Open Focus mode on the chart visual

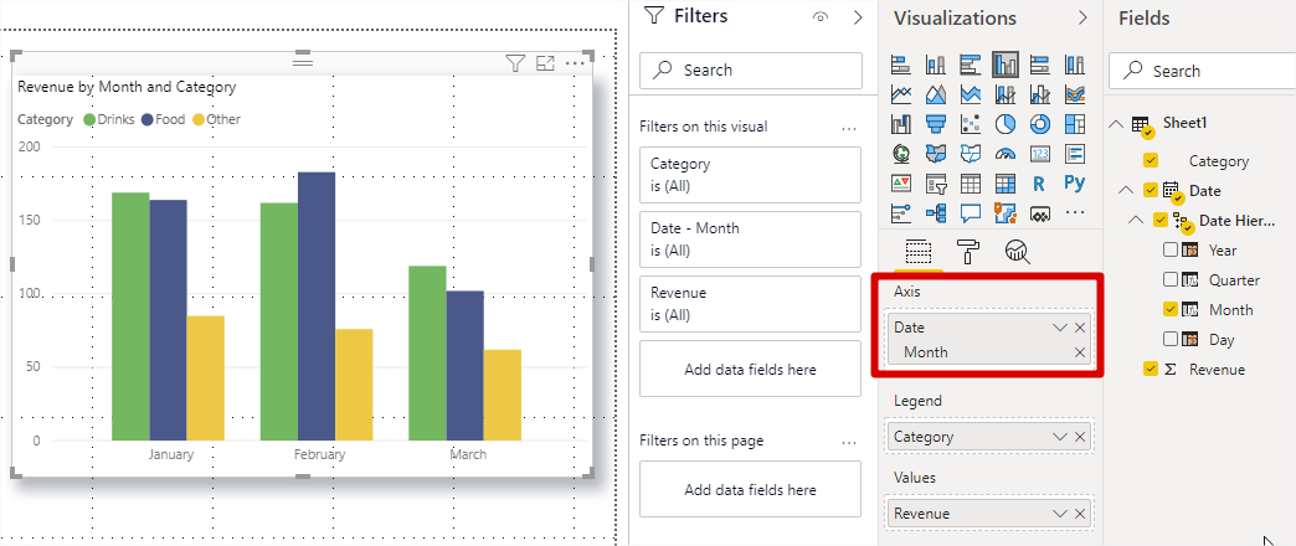coord(545,63)
